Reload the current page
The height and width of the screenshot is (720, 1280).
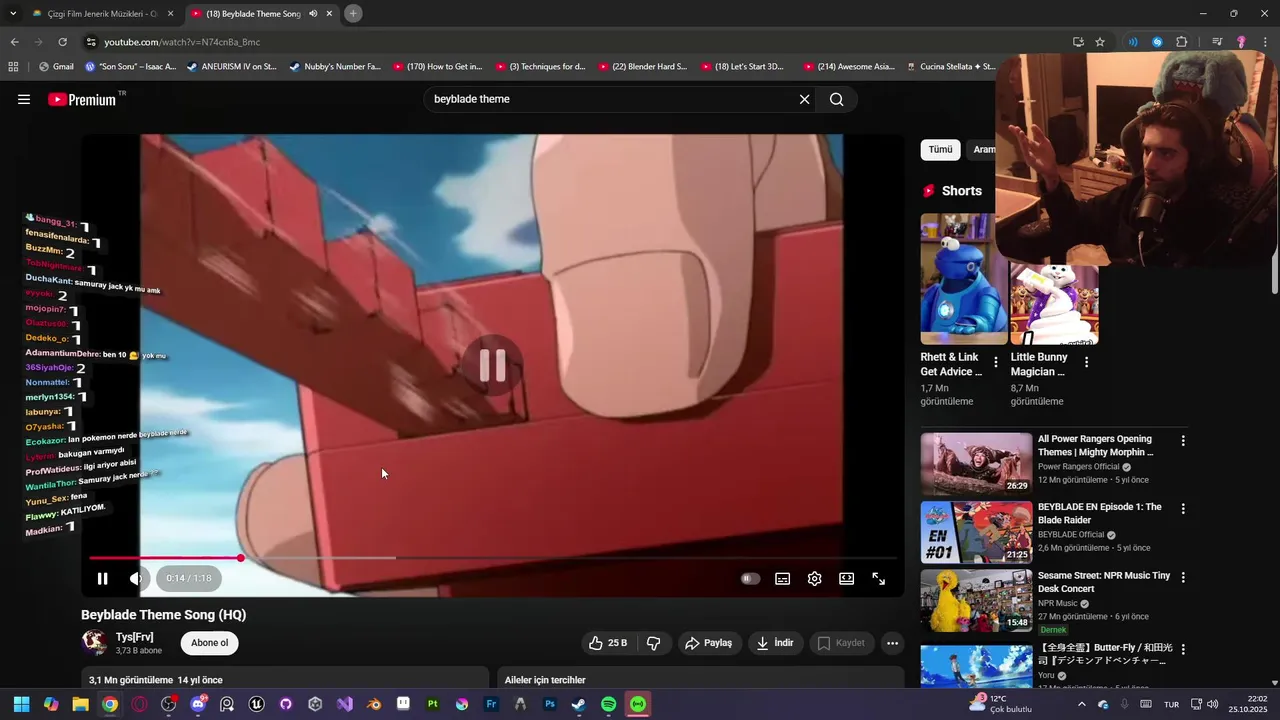[x=62, y=42]
